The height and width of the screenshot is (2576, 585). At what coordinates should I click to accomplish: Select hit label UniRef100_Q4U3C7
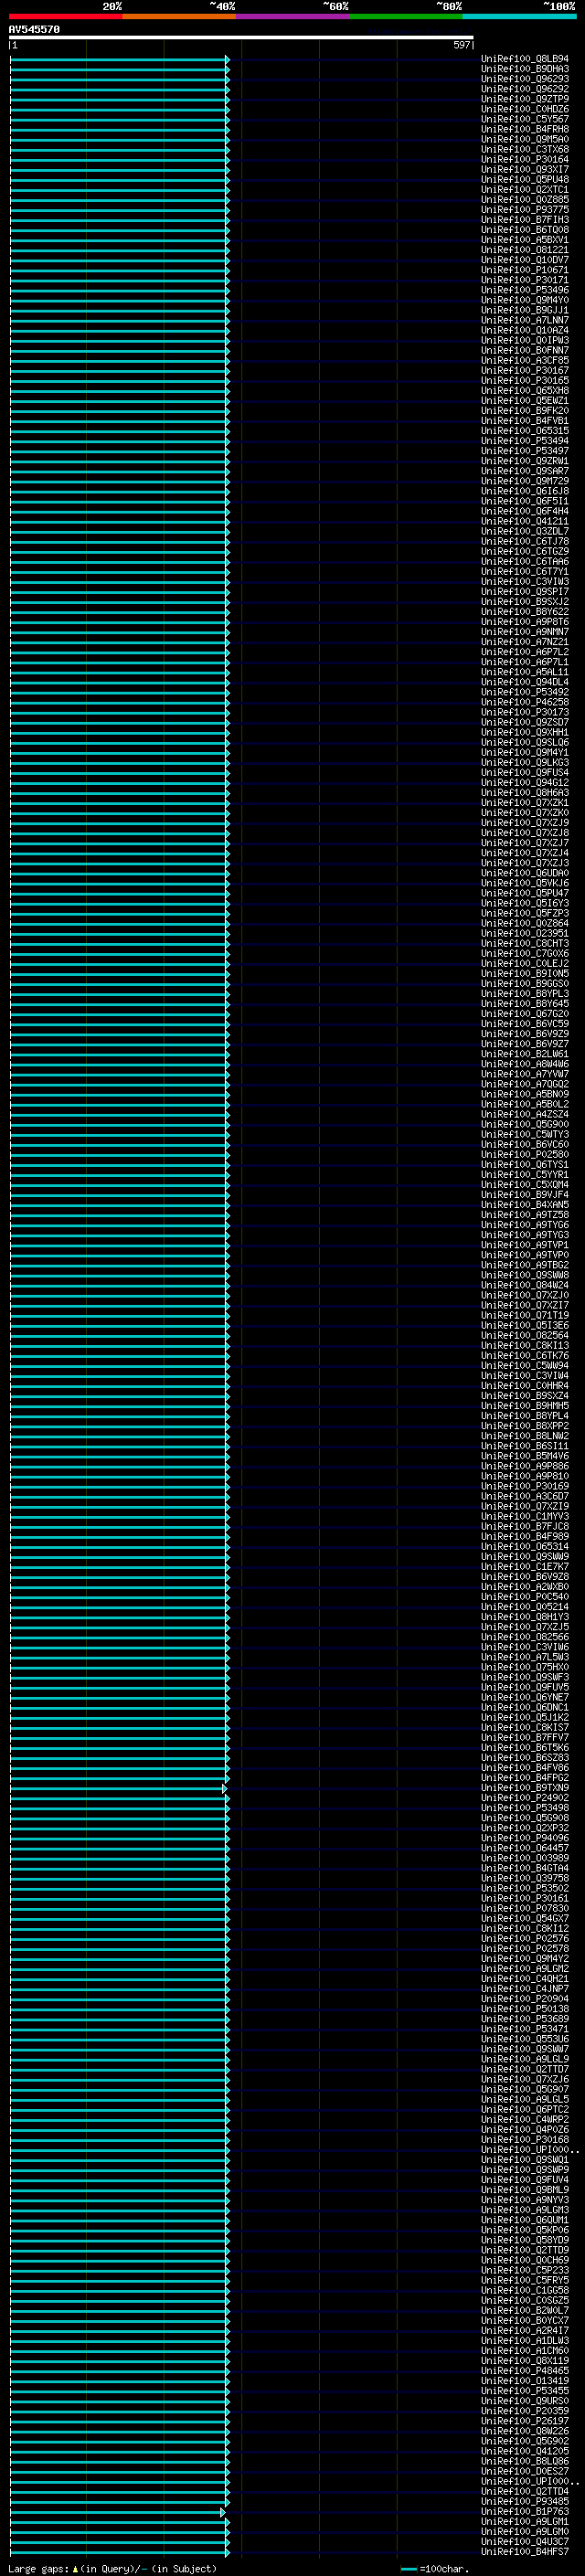point(525,2541)
